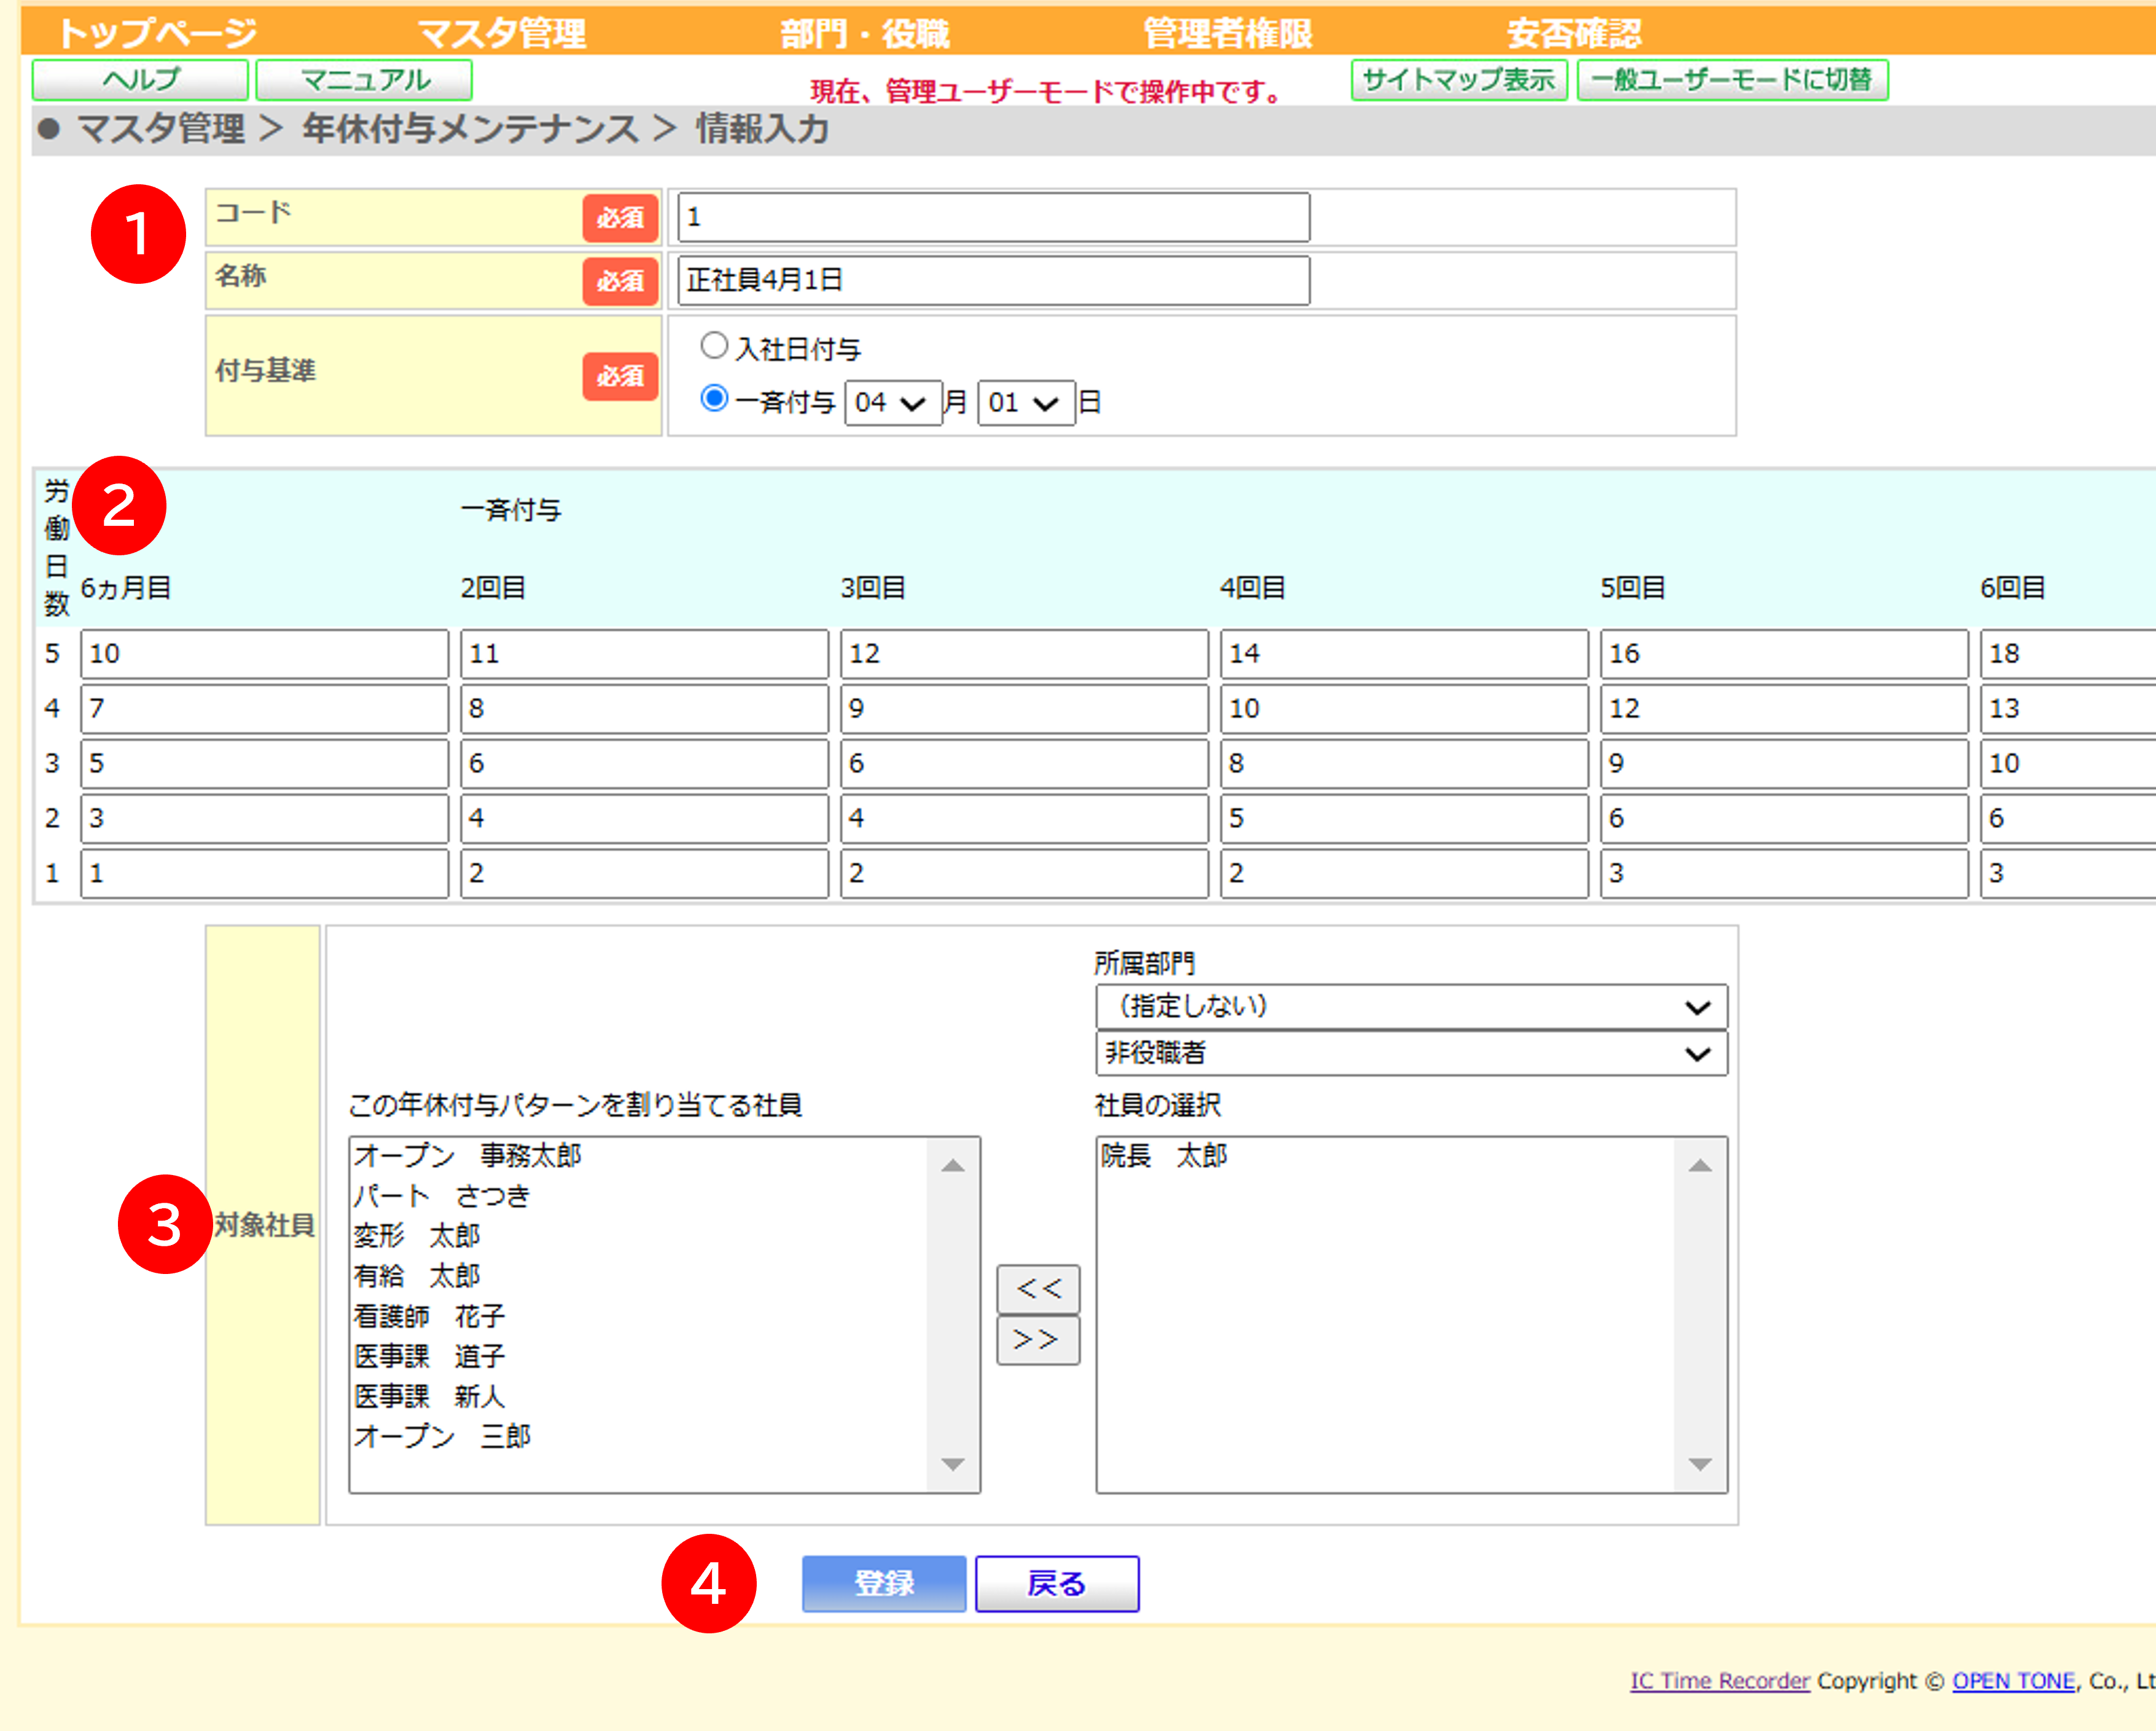The height and width of the screenshot is (1731, 2156).
Task: Open the month dropdown showing 04
Action: coord(893,403)
